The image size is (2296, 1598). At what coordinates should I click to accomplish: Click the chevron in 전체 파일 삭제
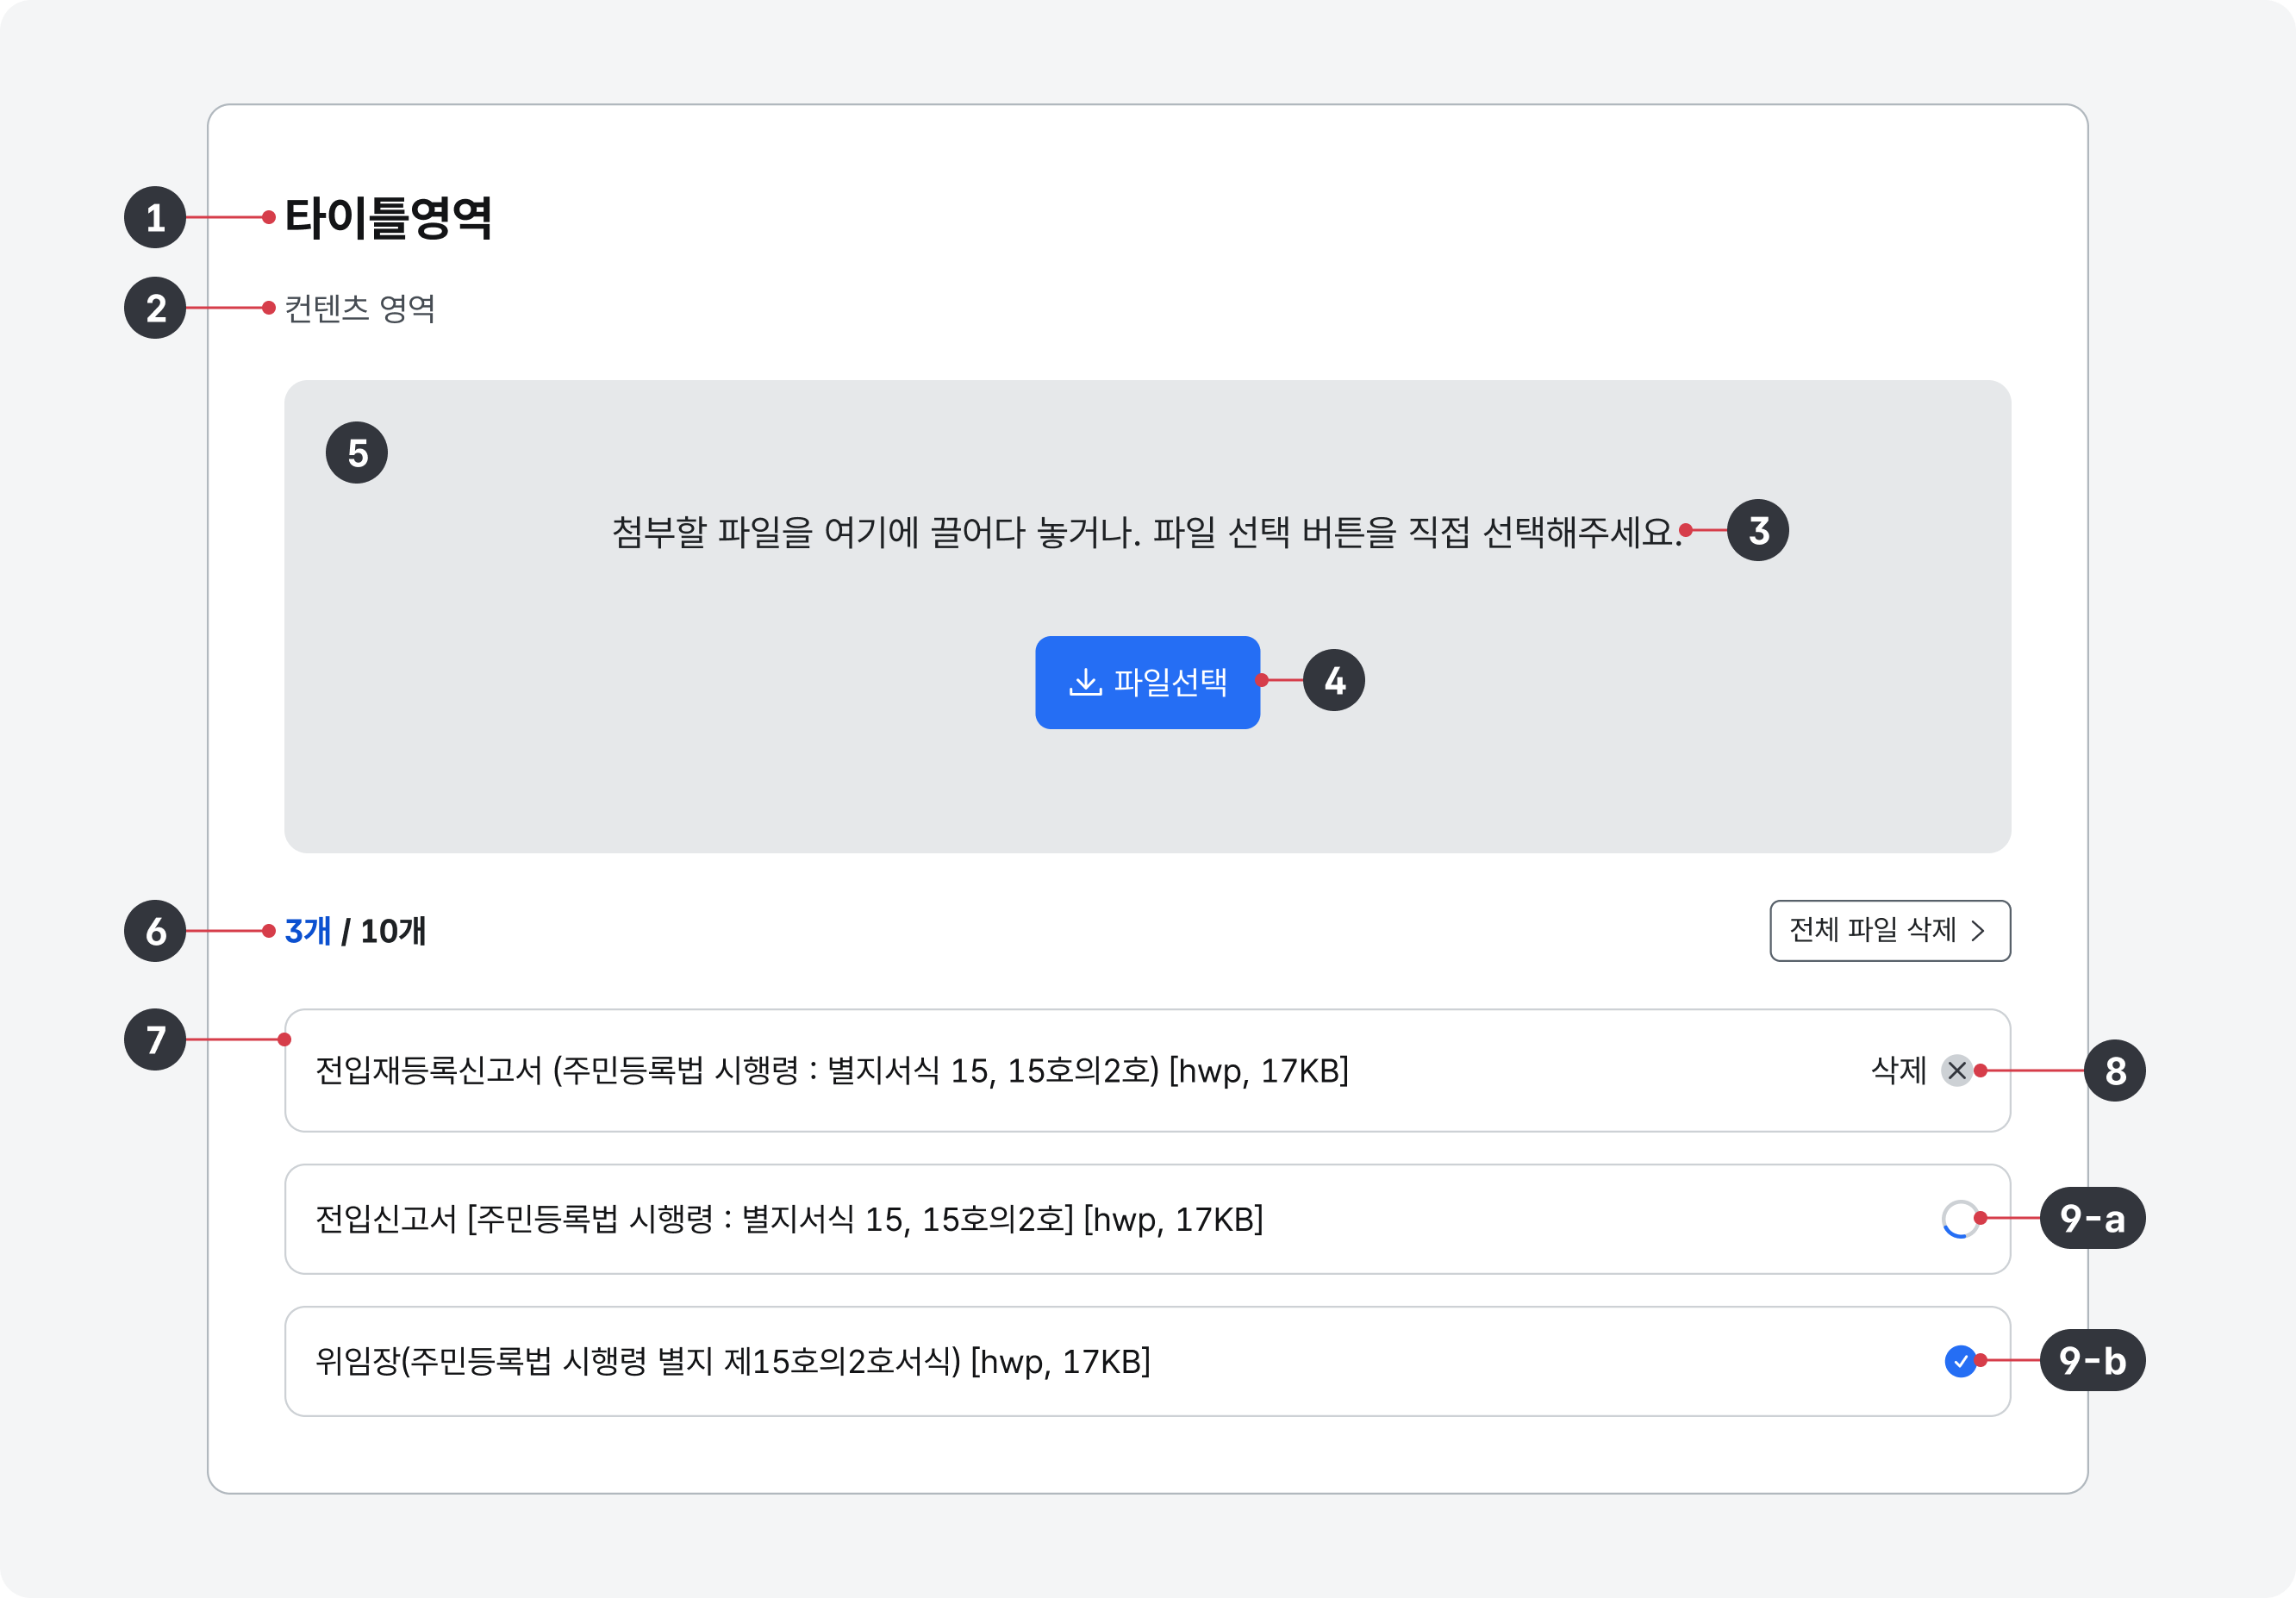click(1977, 931)
